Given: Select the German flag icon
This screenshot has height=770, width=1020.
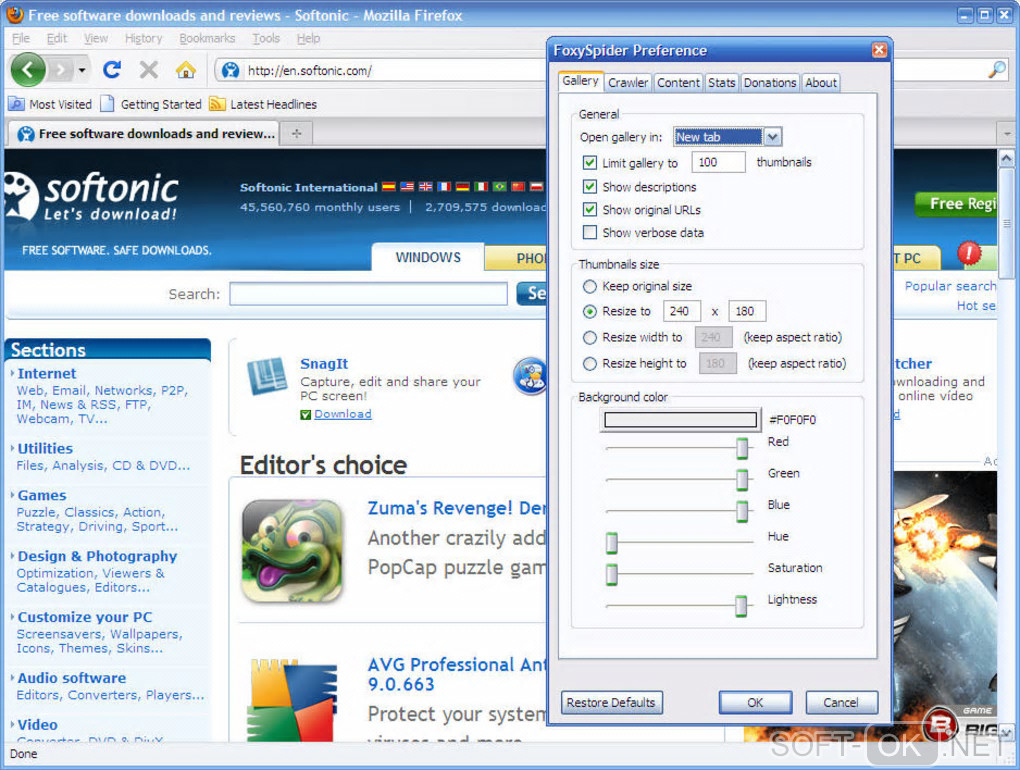Looking at the screenshot, I should coord(463,187).
